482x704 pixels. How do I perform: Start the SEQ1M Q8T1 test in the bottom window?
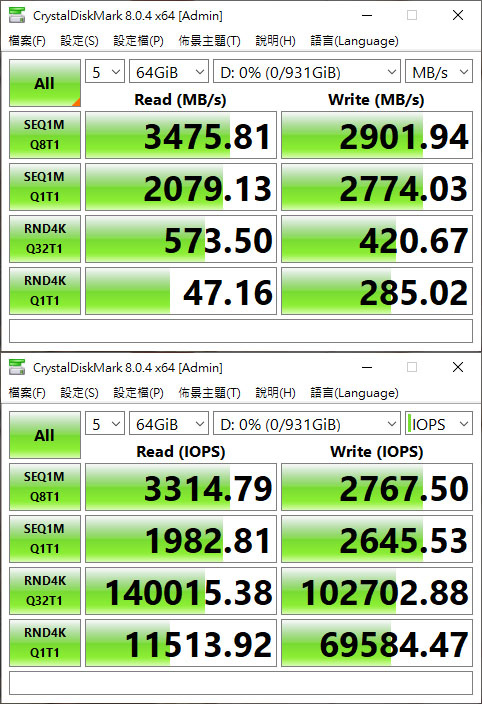click(45, 487)
